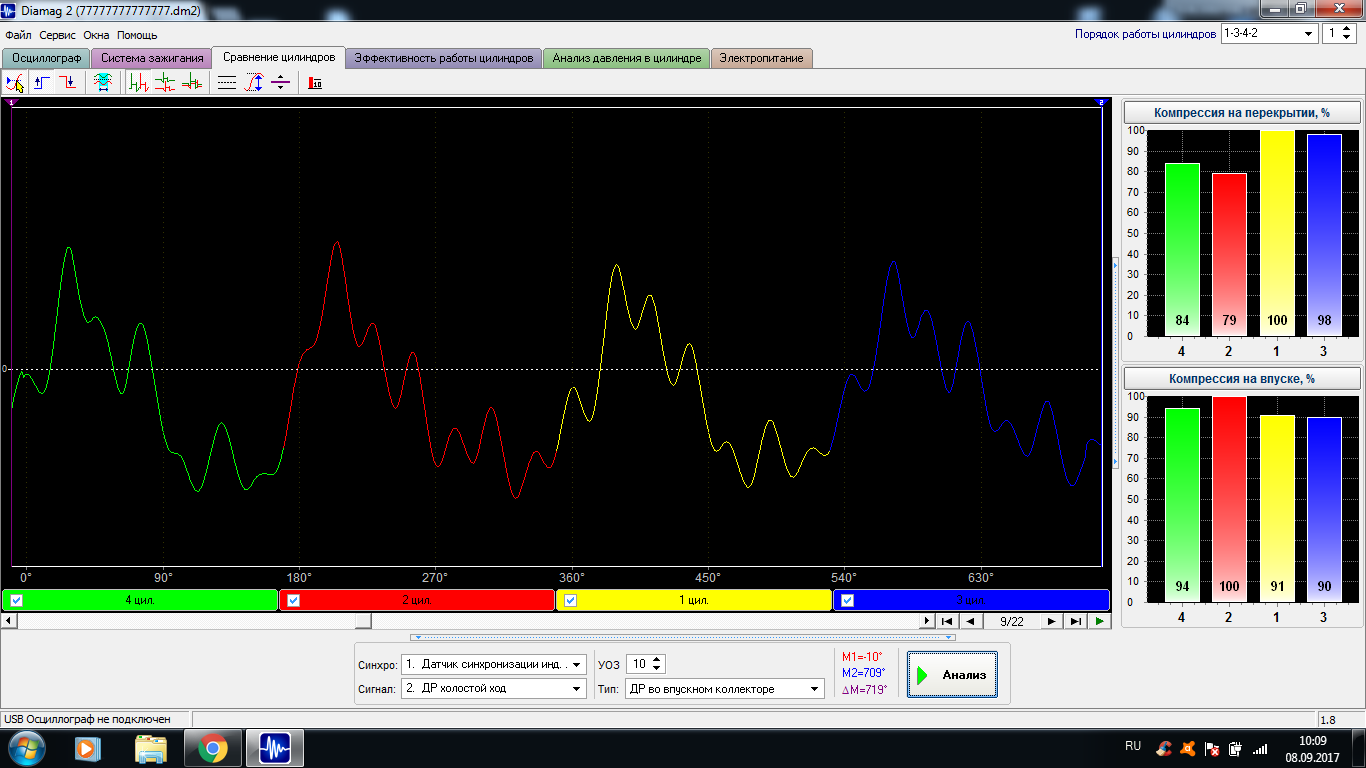Click the lower side arrow on chart edge
The image size is (1366, 768).
(x=1115, y=462)
